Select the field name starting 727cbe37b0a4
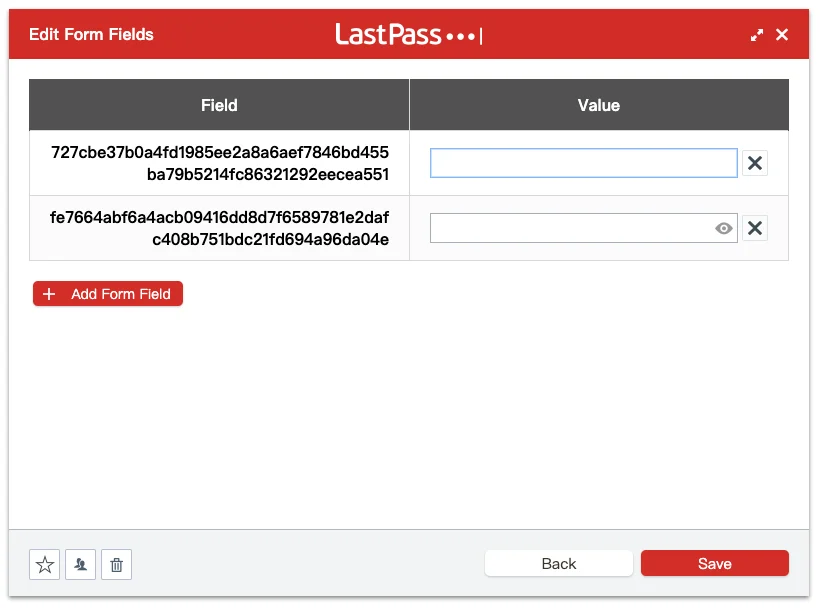Image resolution: width=820 pixels, height=609 pixels. [220, 163]
